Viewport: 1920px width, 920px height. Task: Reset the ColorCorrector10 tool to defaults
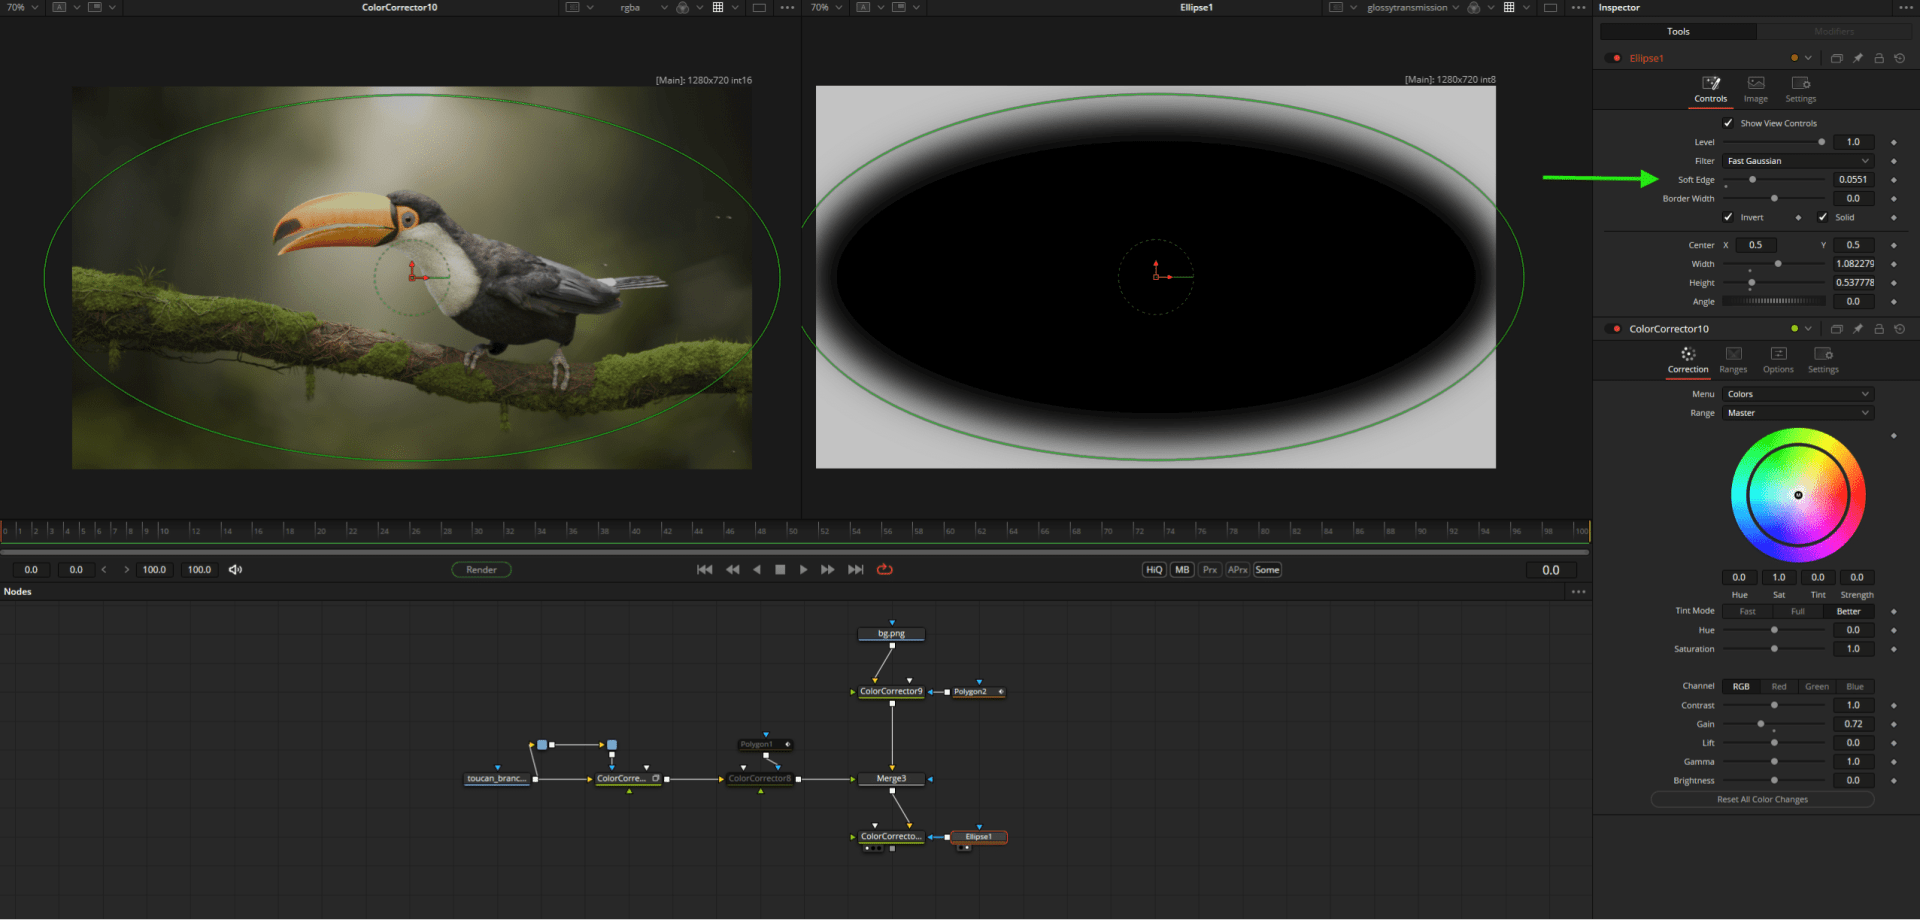click(1900, 329)
